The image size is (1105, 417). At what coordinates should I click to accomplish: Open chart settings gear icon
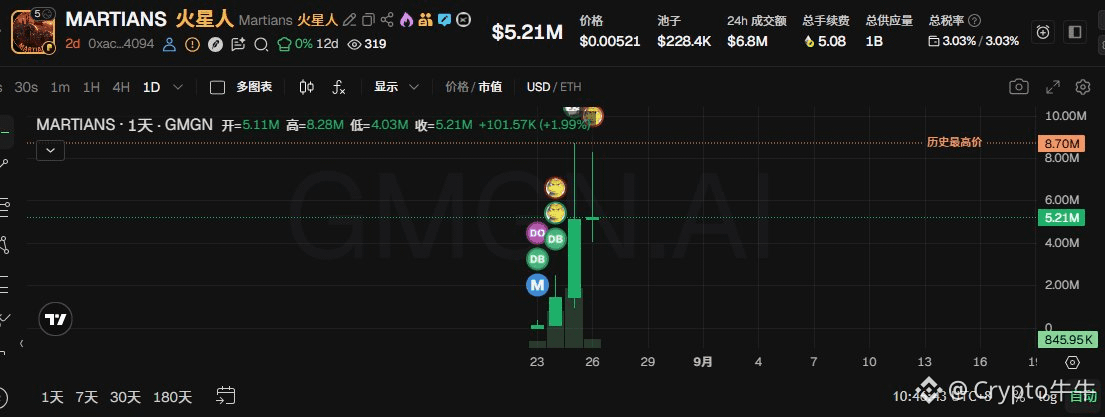(x=1083, y=87)
